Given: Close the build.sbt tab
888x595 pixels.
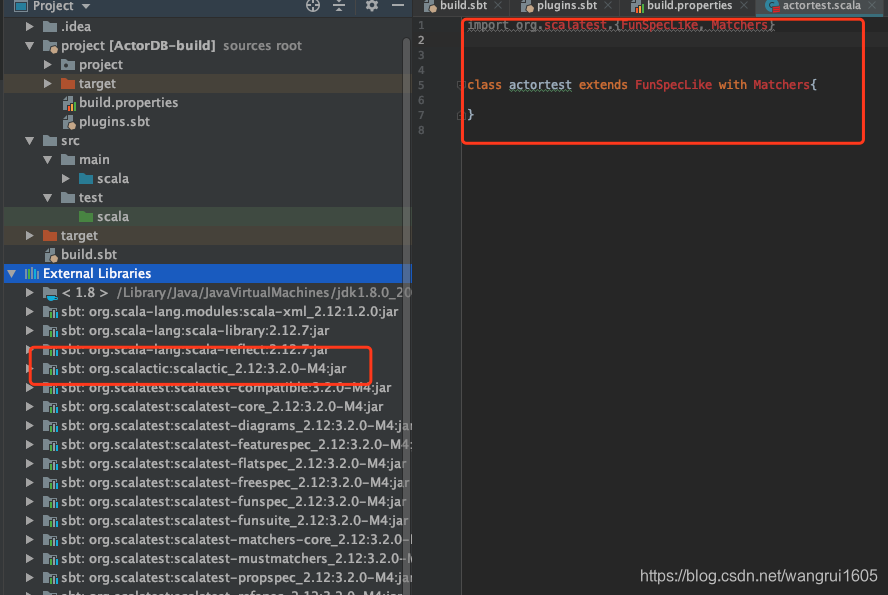Looking at the screenshot, I should (498, 6).
